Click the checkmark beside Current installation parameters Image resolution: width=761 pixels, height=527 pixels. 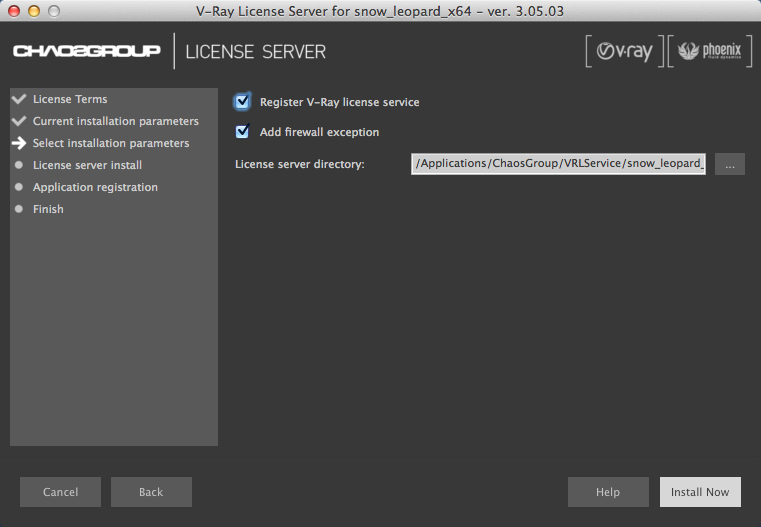click(18, 121)
